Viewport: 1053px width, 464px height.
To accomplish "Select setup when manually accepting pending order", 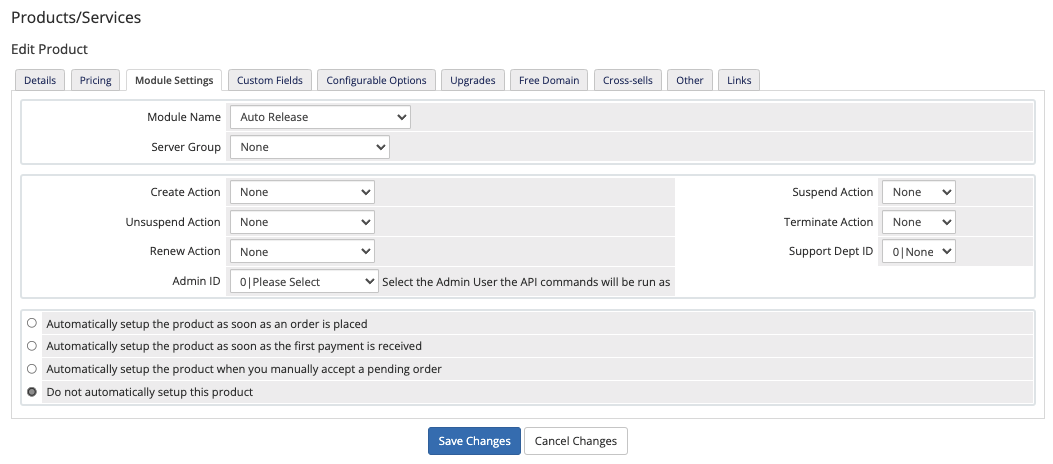I will pyautogui.click(x=32, y=369).
